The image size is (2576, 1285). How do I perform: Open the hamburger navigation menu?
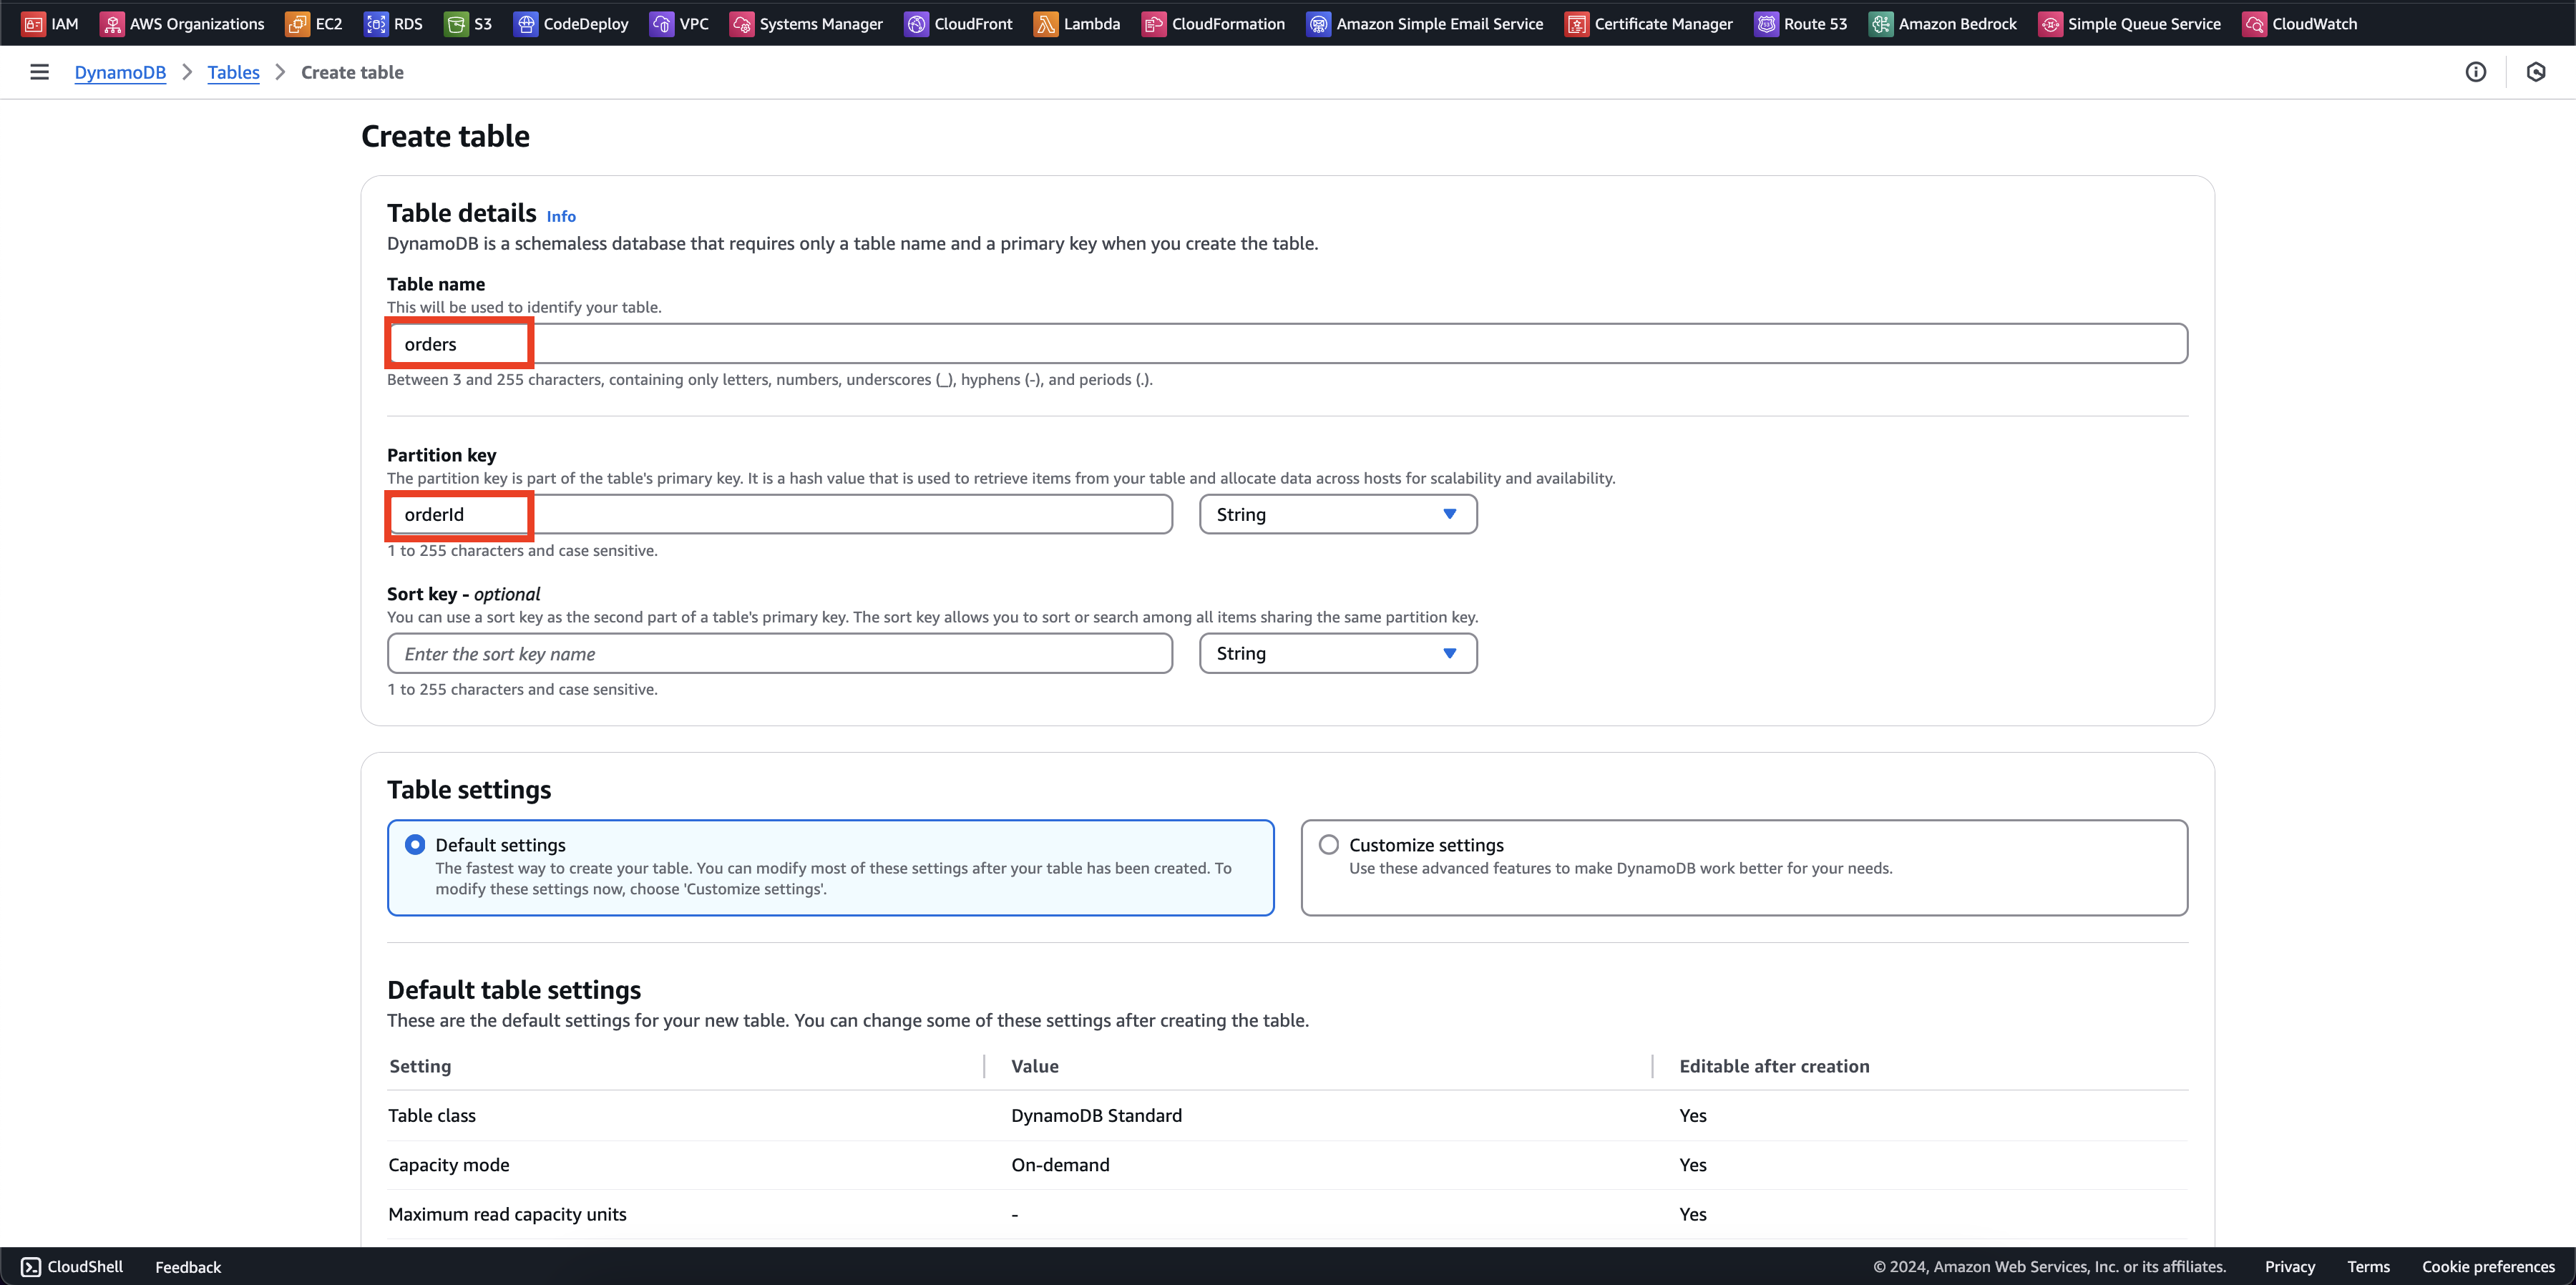(x=40, y=72)
